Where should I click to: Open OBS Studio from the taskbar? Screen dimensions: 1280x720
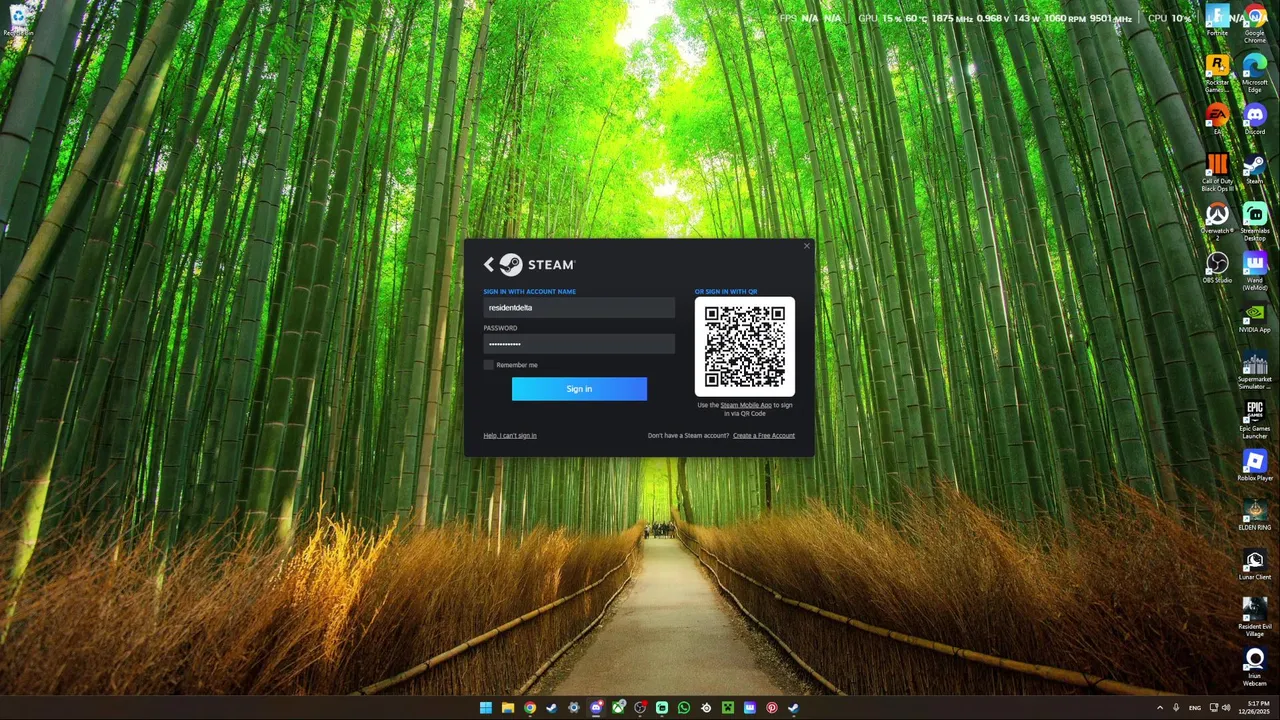click(640, 708)
